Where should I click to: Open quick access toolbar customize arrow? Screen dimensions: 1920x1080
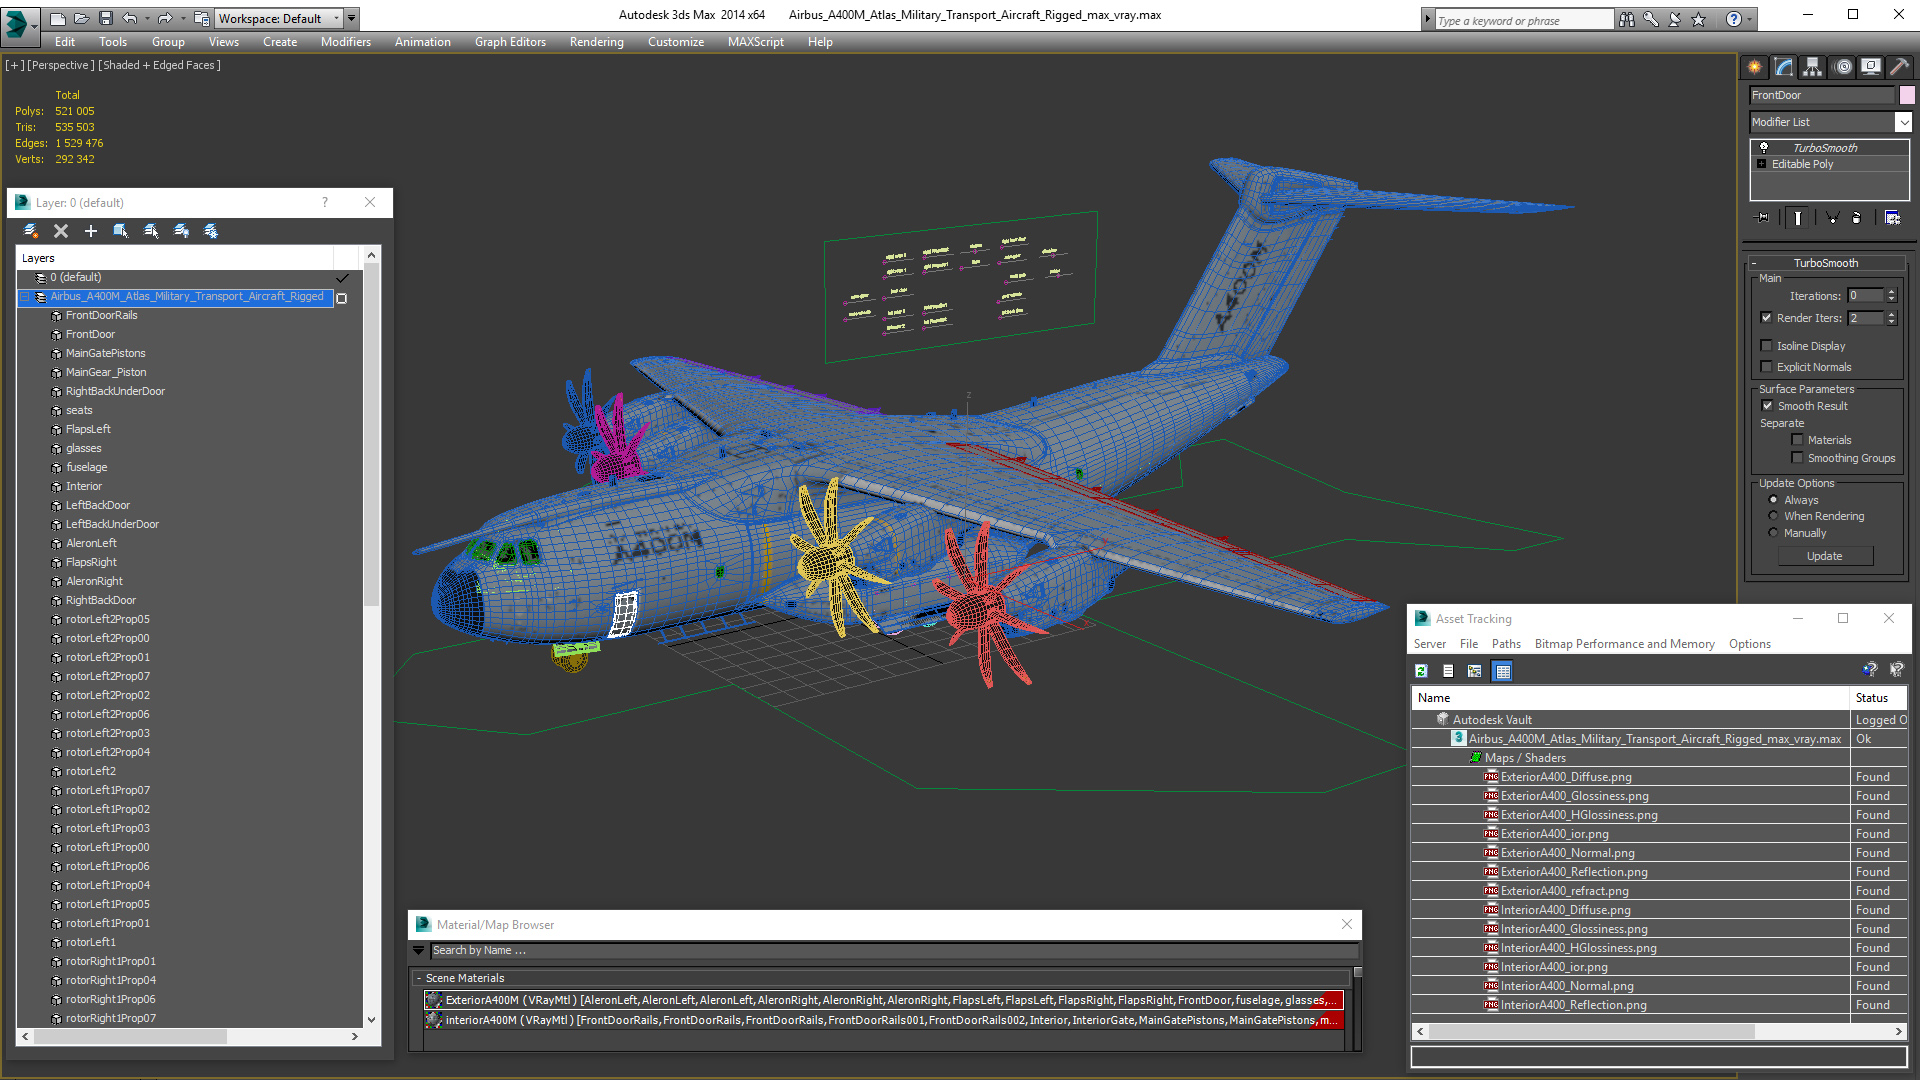tap(352, 18)
